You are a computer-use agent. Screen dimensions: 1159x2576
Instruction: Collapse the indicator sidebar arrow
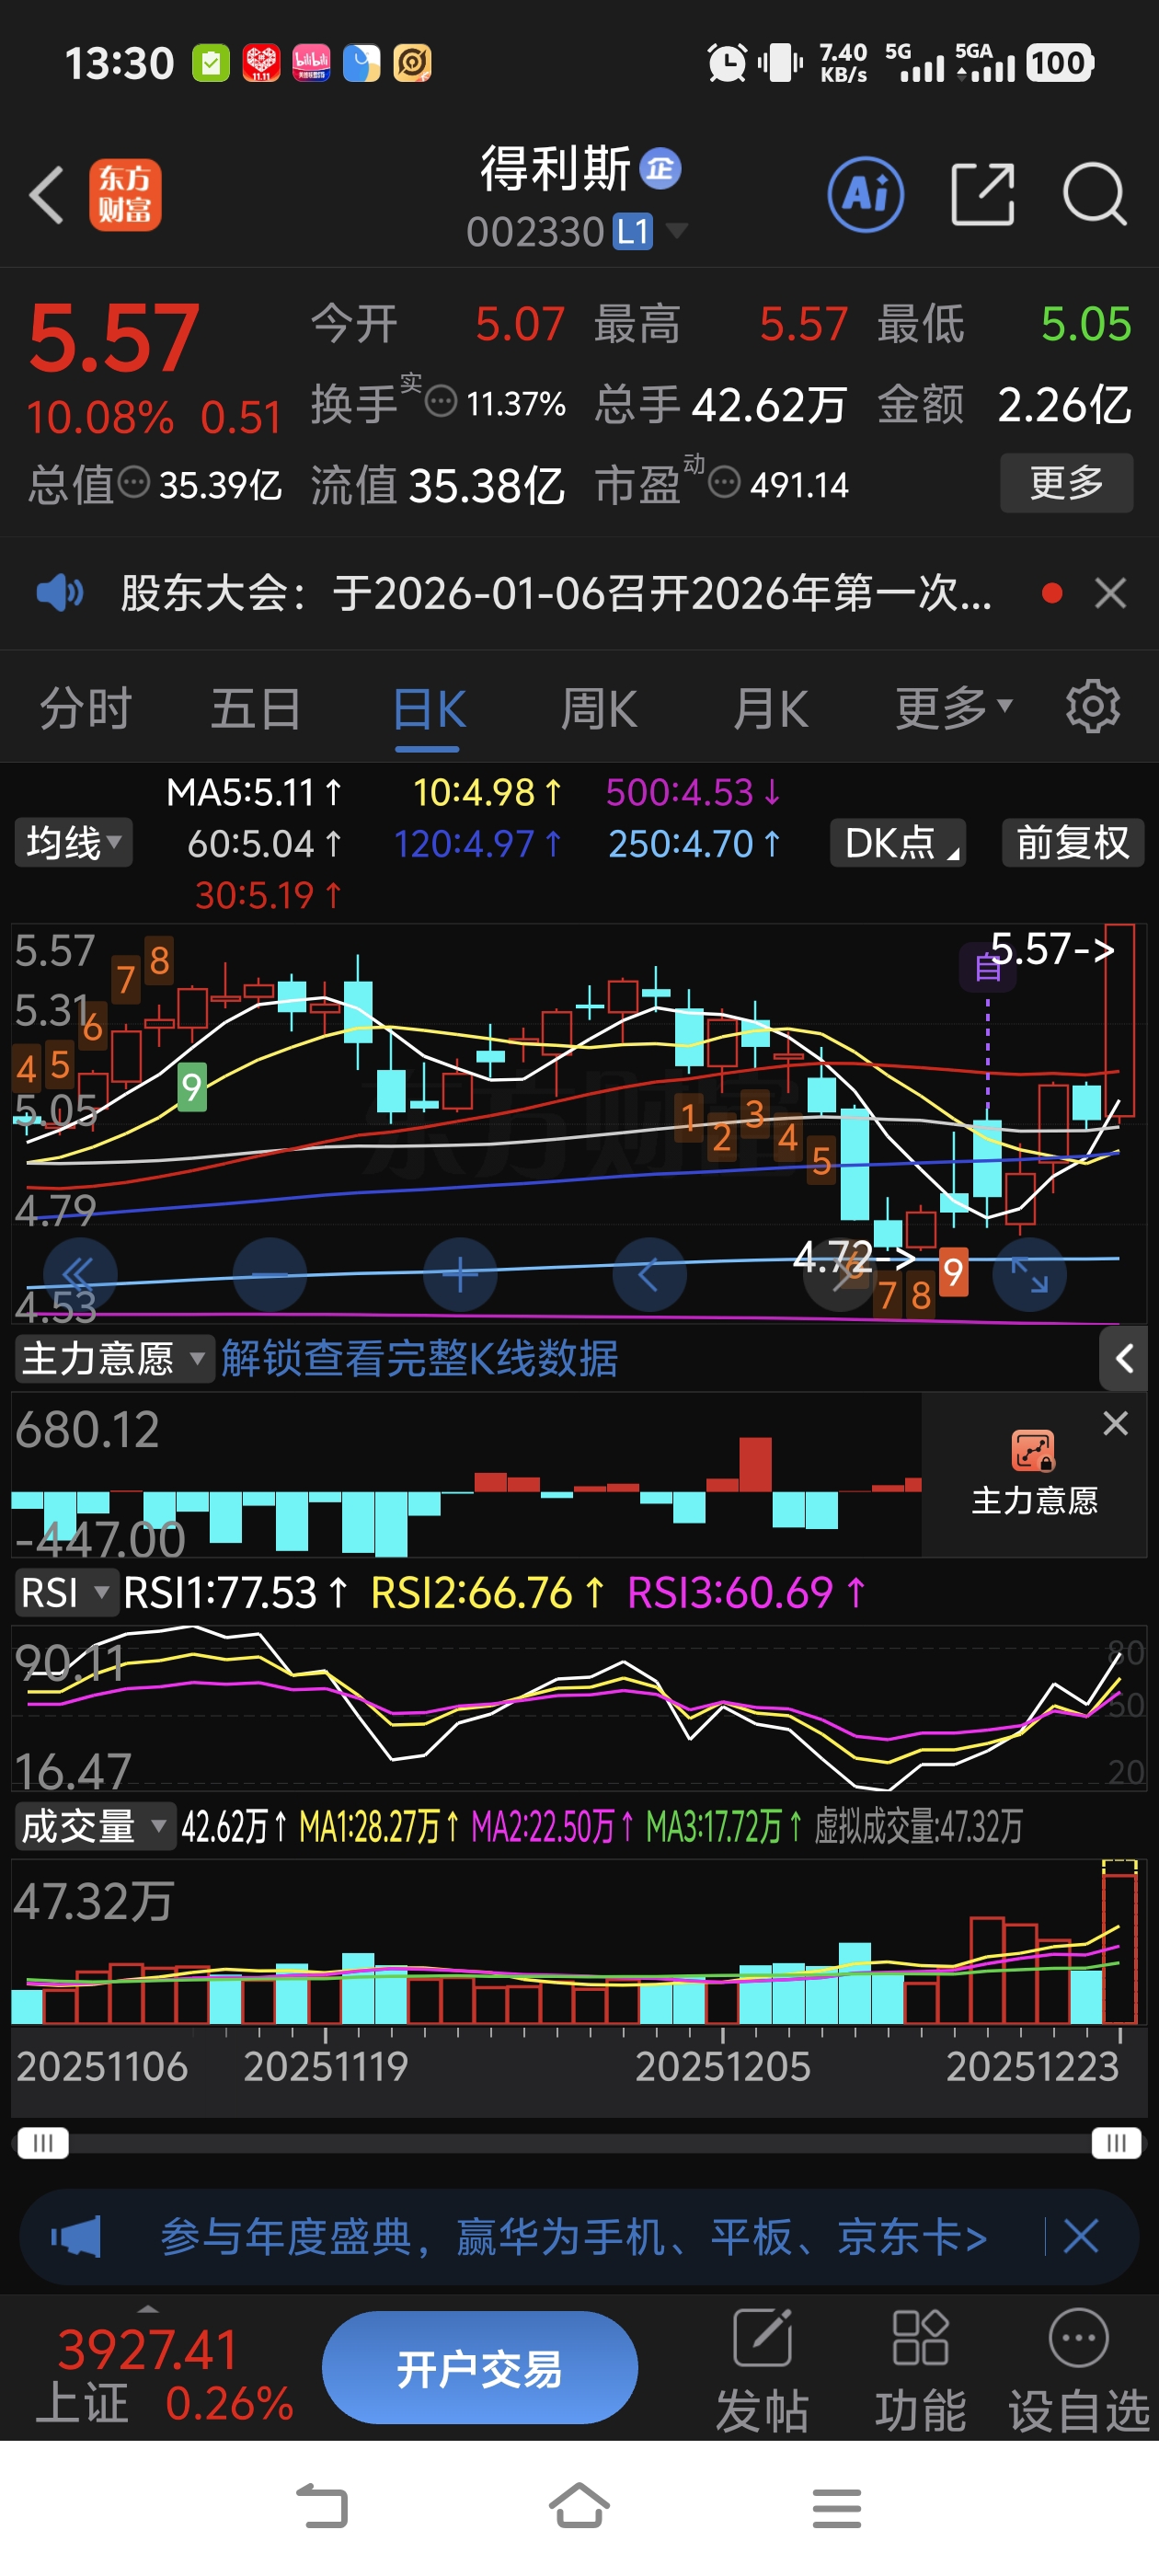click(1123, 1358)
